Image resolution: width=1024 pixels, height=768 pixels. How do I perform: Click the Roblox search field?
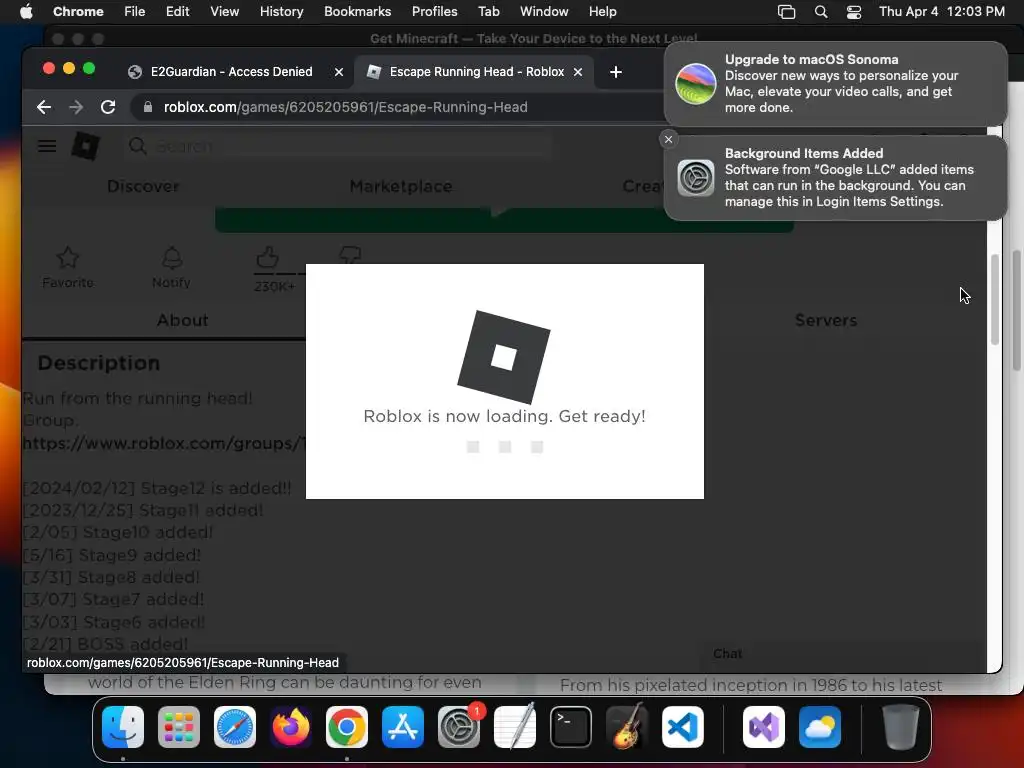tap(340, 146)
